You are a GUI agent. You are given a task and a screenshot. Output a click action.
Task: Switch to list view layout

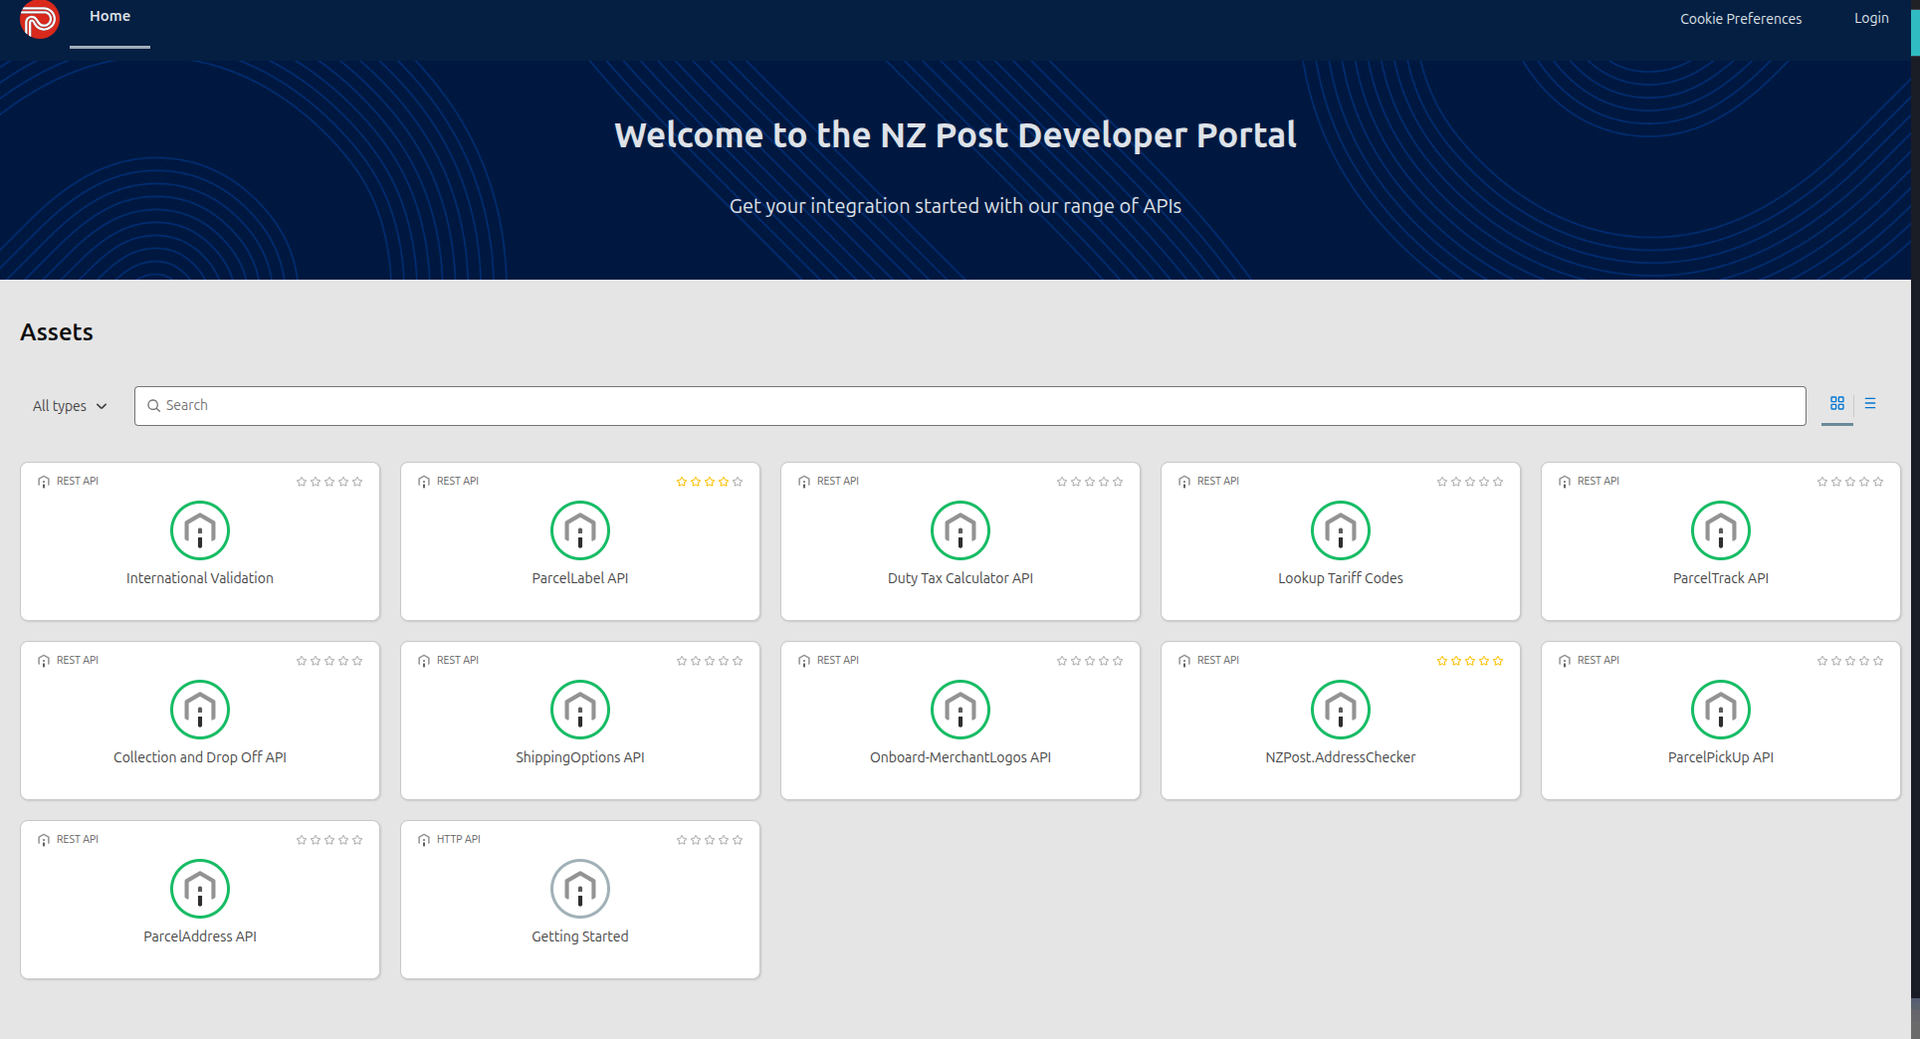(1870, 404)
